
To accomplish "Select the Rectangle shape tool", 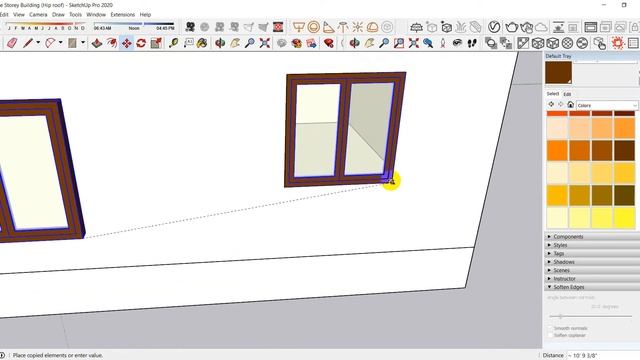I will [72, 43].
